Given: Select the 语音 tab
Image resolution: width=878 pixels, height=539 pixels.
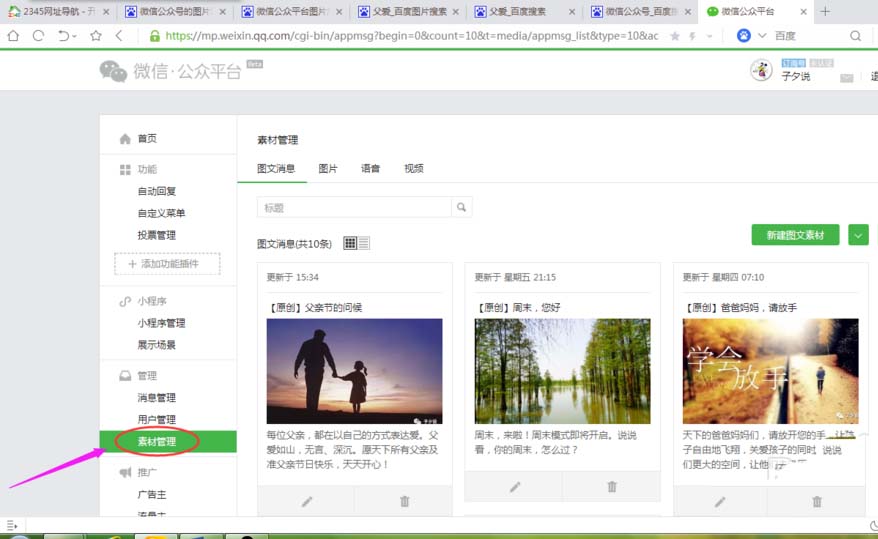Looking at the screenshot, I should (370, 168).
